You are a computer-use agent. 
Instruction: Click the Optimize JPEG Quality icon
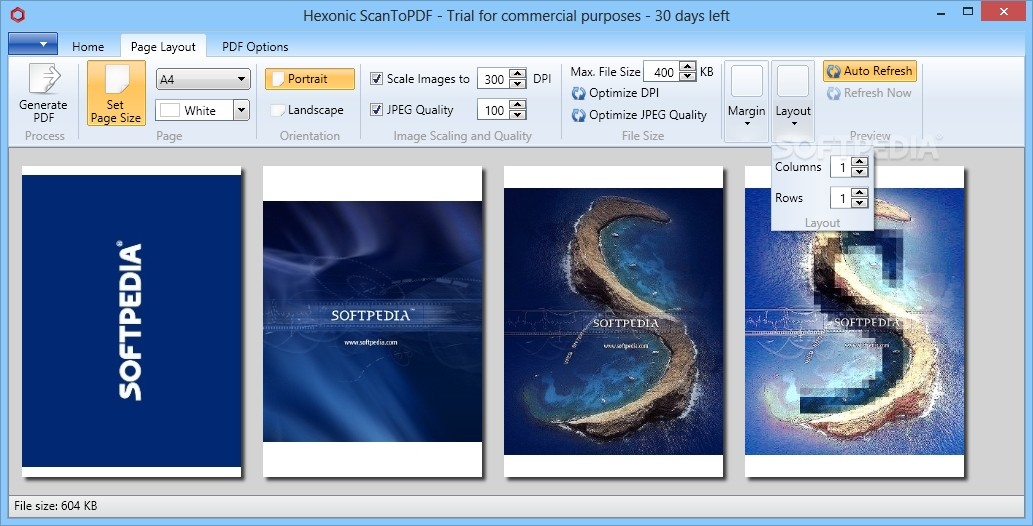[578, 115]
